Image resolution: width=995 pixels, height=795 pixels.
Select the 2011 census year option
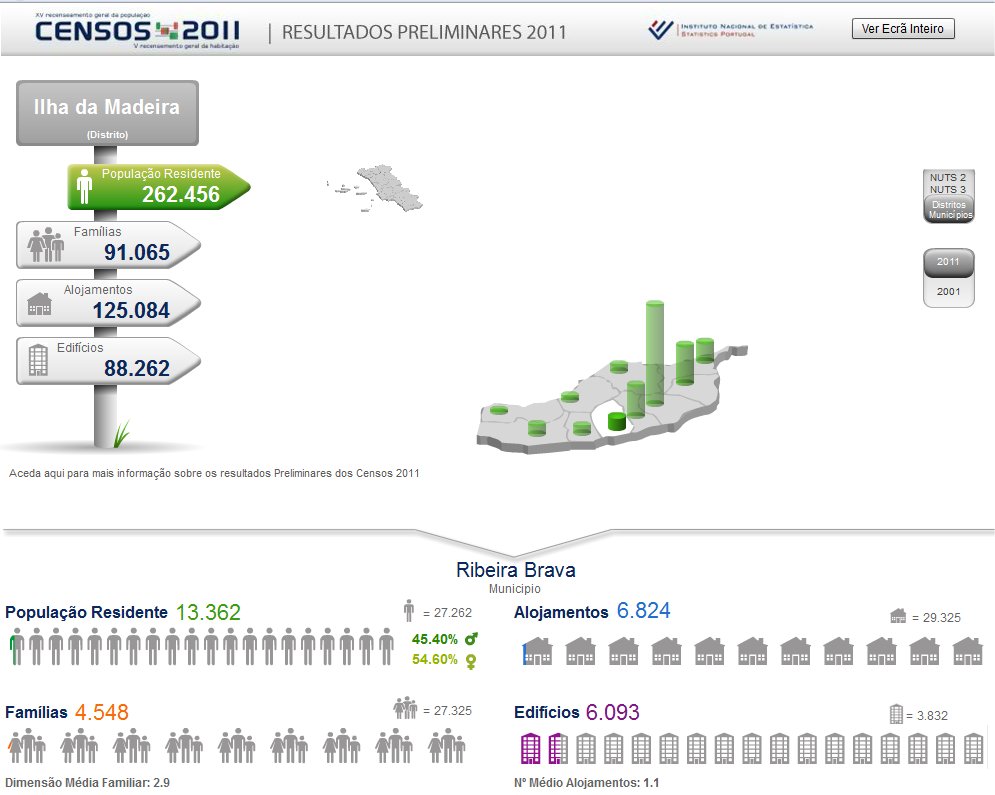948,262
